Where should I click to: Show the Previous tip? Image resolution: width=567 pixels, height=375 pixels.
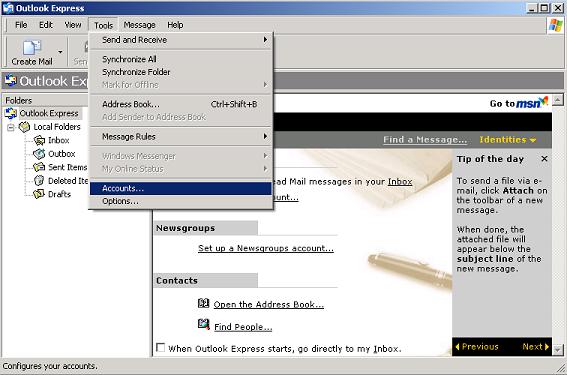tap(477, 347)
